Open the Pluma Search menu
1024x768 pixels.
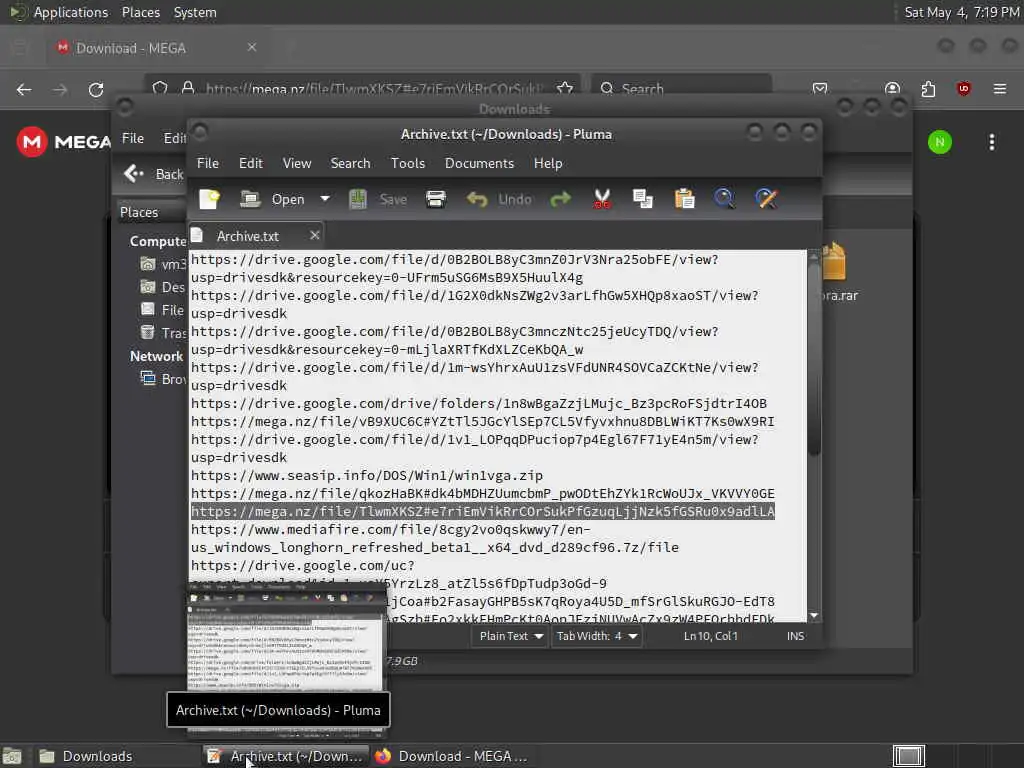click(350, 163)
